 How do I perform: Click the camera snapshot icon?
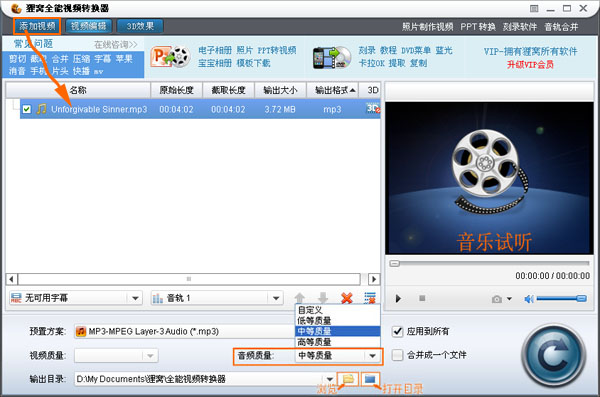click(x=497, y=299)
